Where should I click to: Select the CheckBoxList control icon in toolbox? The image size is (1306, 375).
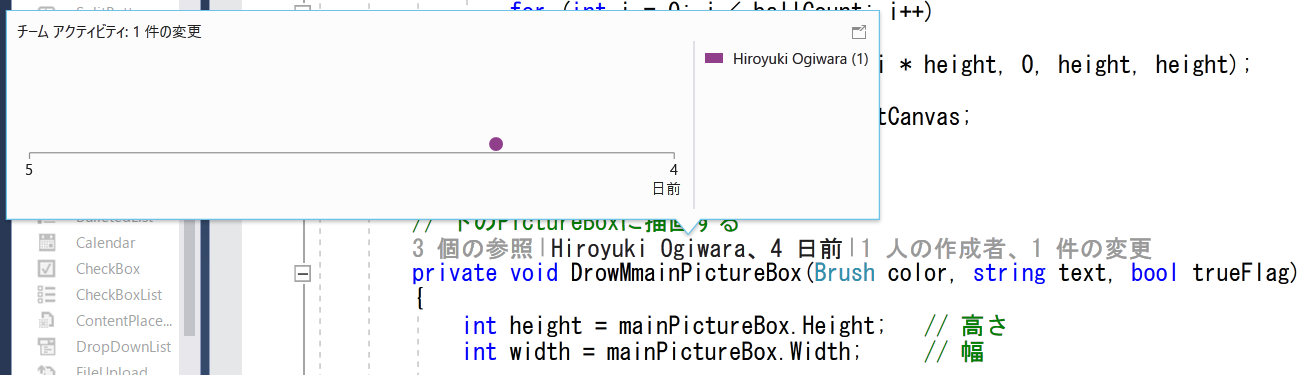click(x=46, y=295)
